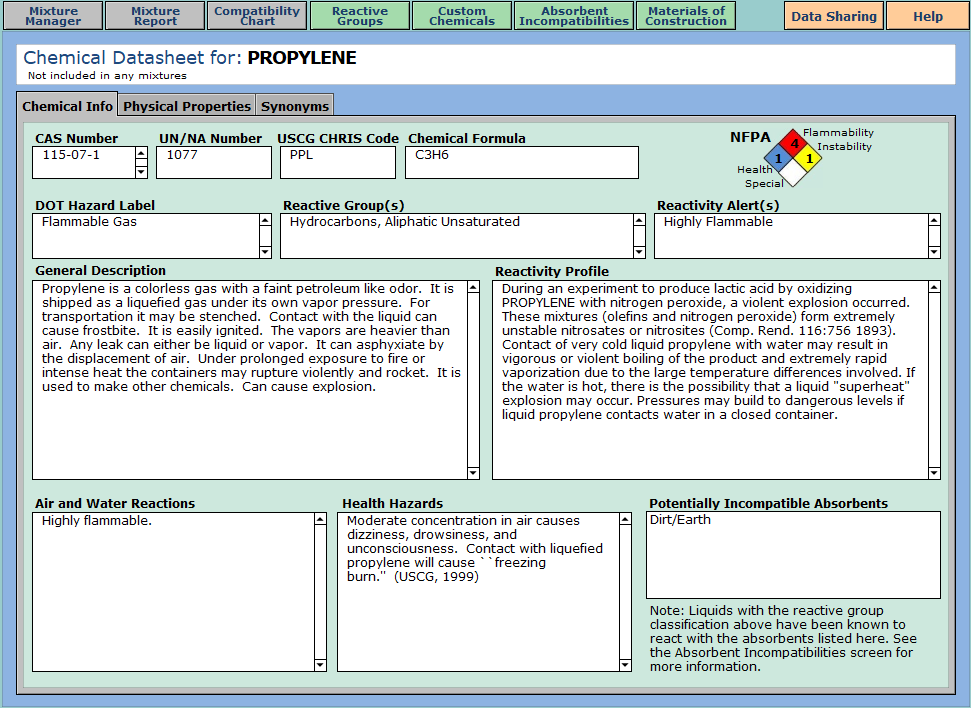Click the CAS Number field
971x708 pixels.
click(x=84, y=162)
